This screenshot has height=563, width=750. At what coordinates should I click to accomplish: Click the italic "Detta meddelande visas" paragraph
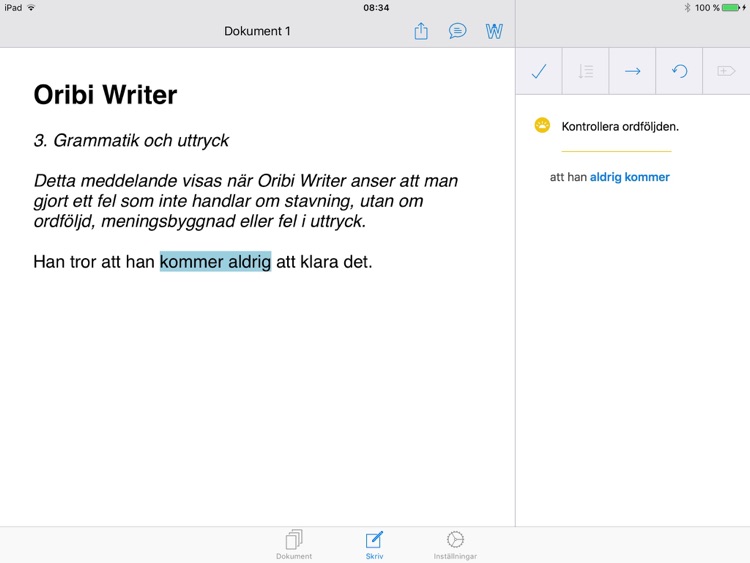click(x=245, y=201)
